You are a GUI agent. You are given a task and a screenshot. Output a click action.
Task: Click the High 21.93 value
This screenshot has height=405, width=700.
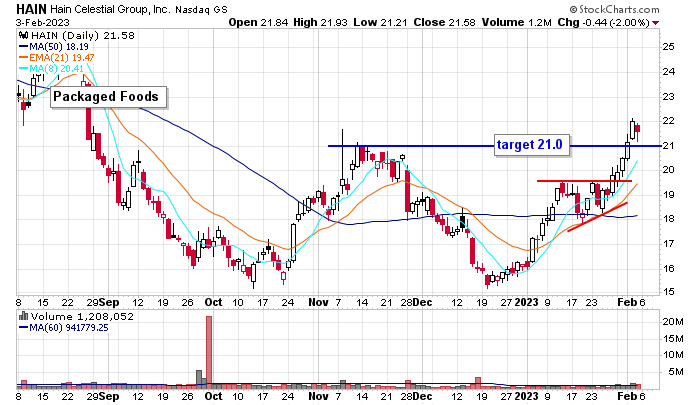[x=321, y=22]
